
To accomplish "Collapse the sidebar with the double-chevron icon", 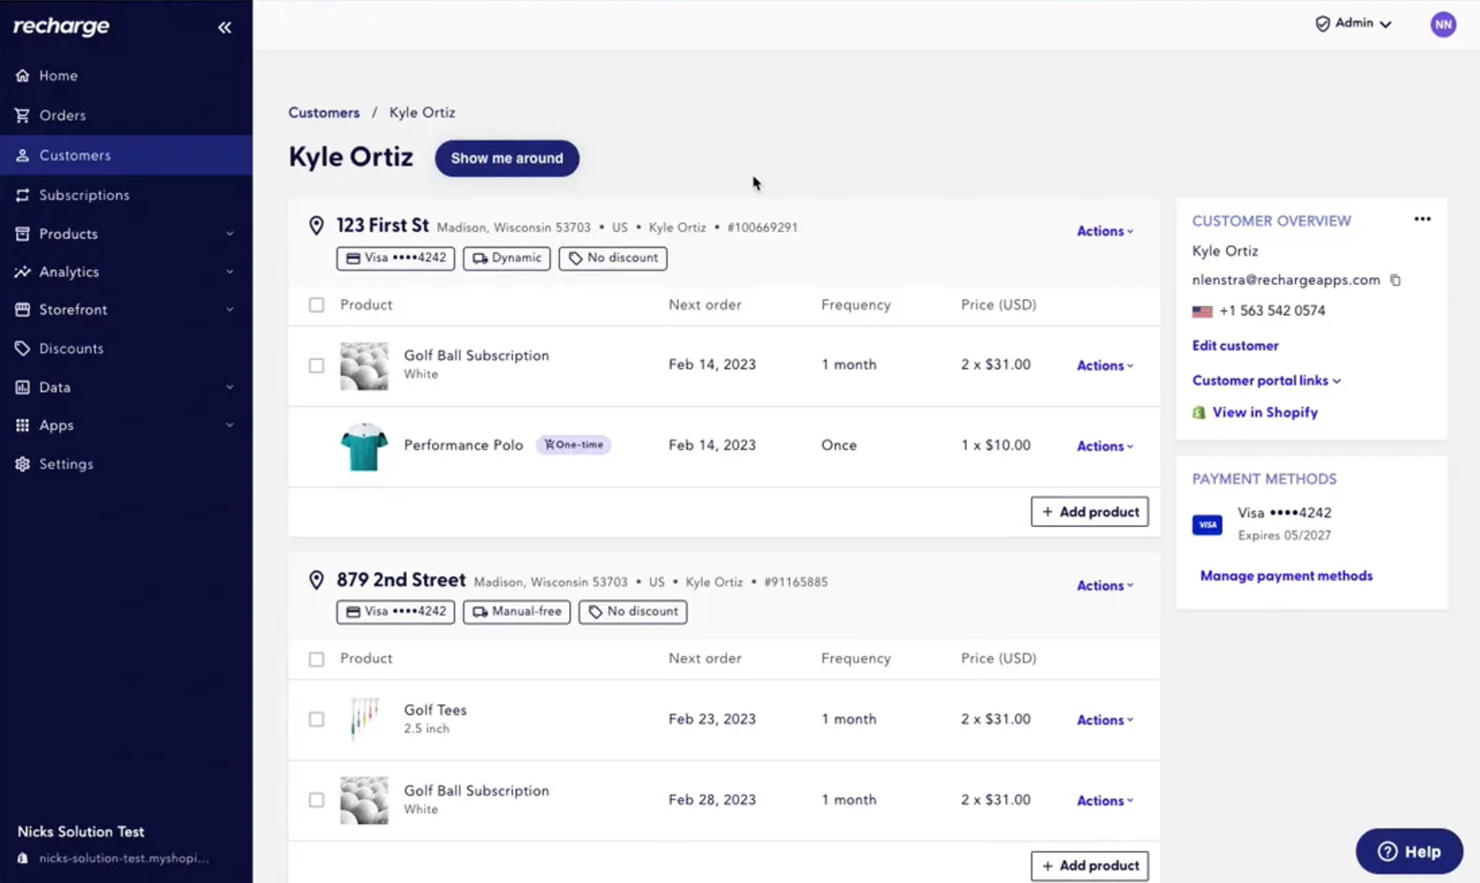I will click(224, 27).
